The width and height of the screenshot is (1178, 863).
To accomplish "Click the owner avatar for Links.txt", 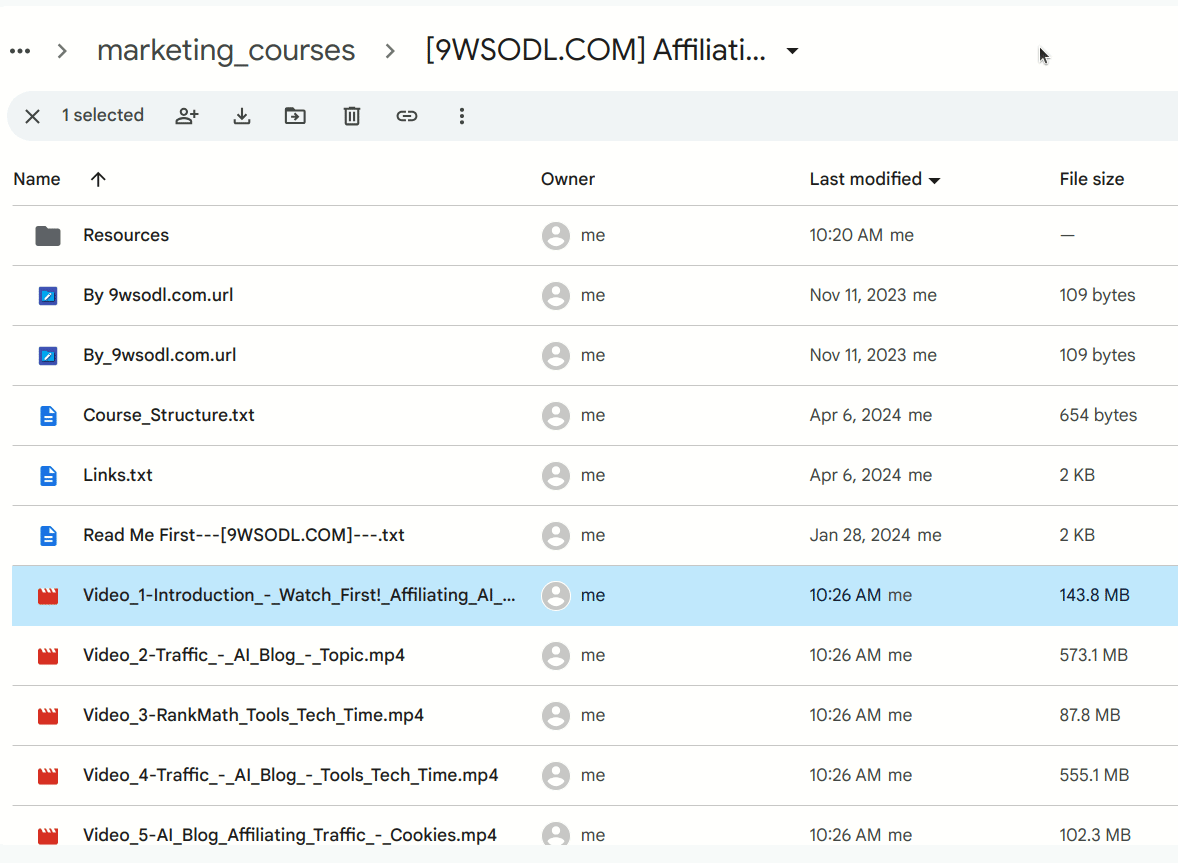I will (556, 476).
